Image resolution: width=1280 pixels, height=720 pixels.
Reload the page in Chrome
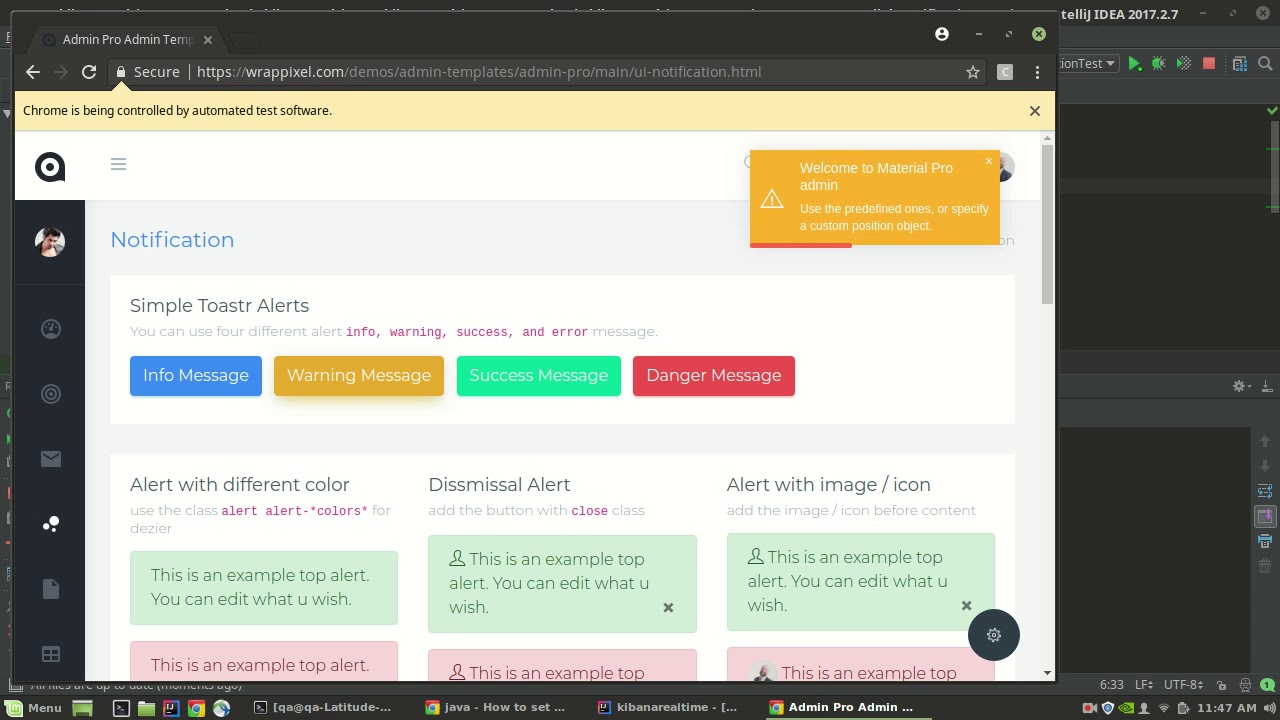pyautogui.click(x=89, y=72)
